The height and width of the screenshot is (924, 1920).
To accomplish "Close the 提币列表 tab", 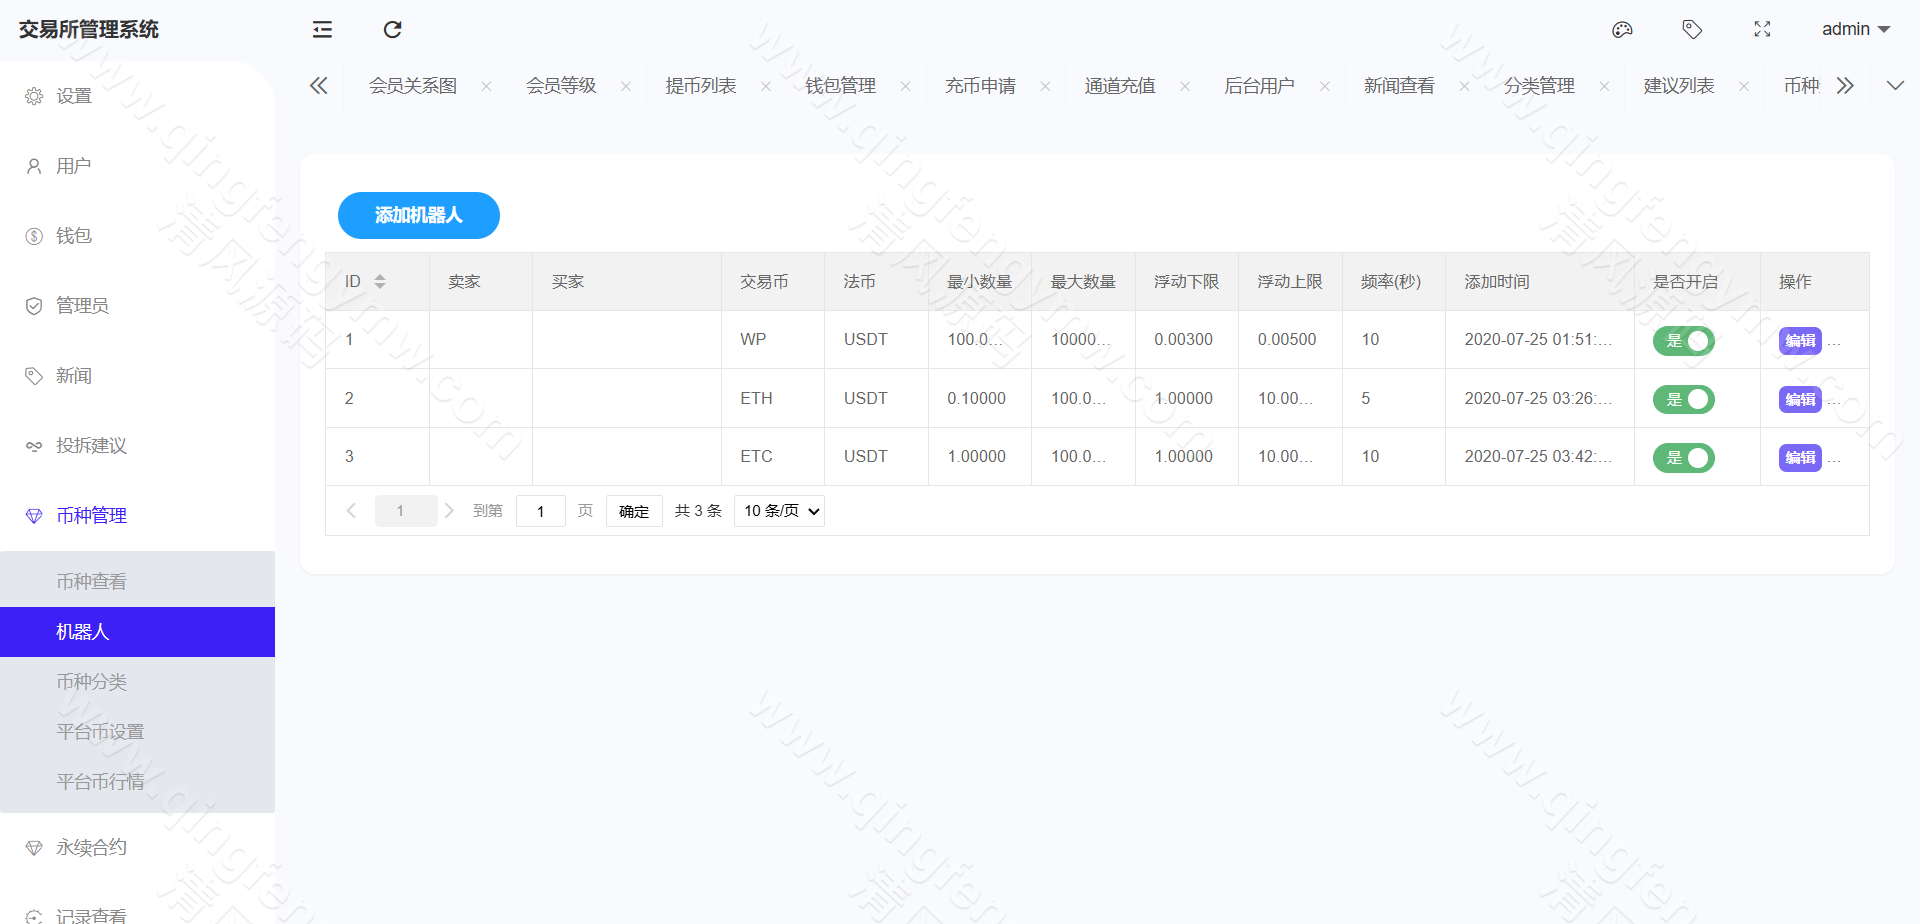I will 765,85.
